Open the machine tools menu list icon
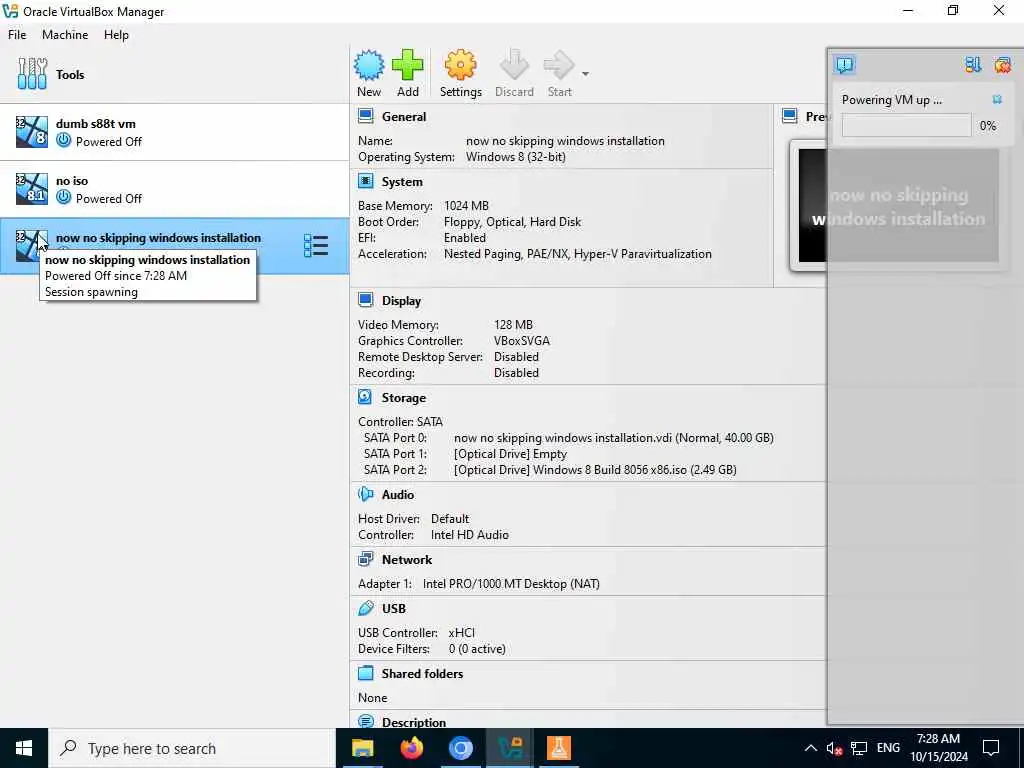Image resolution: width=1024 pixels, height=768 pixels. pyautogui.click(x=316, y=246)
